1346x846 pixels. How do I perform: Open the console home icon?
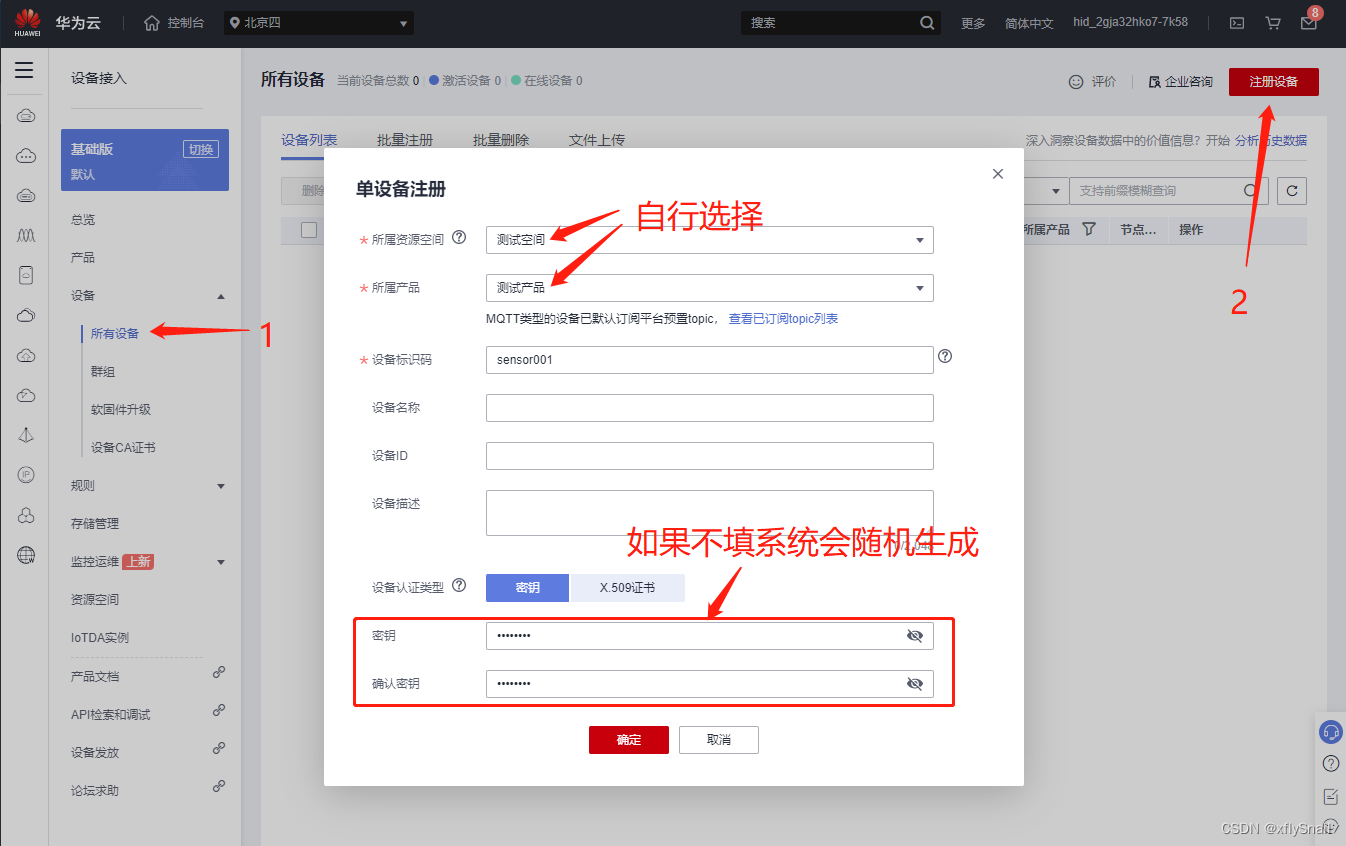click(152, 22)
